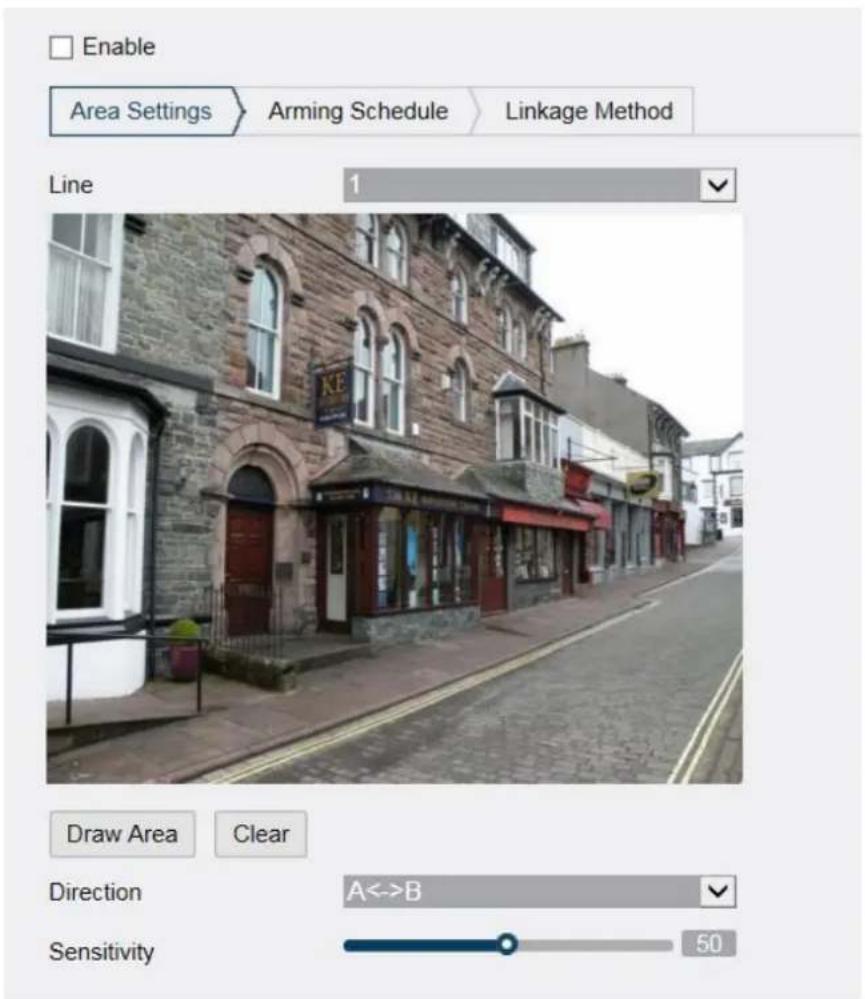The width and height of the screenshot is (865, 999).
Task: Click the Clear button
Action: pyautogui.click(x=261, y=834)
